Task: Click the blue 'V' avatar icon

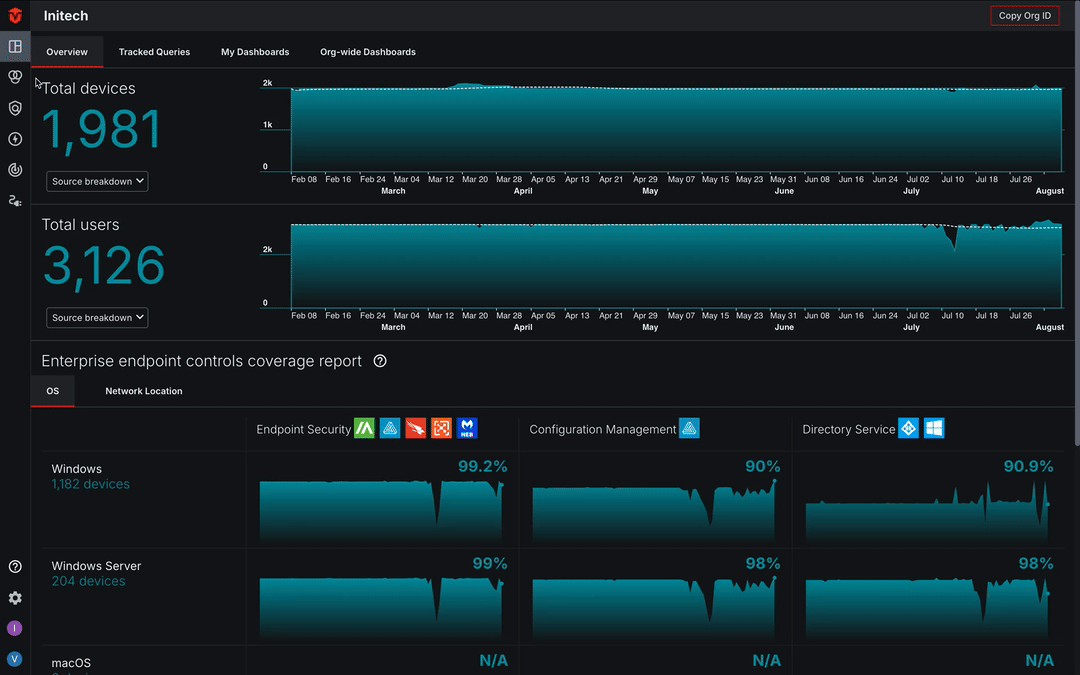Action: pyautogui.click(x=14, y=659)
